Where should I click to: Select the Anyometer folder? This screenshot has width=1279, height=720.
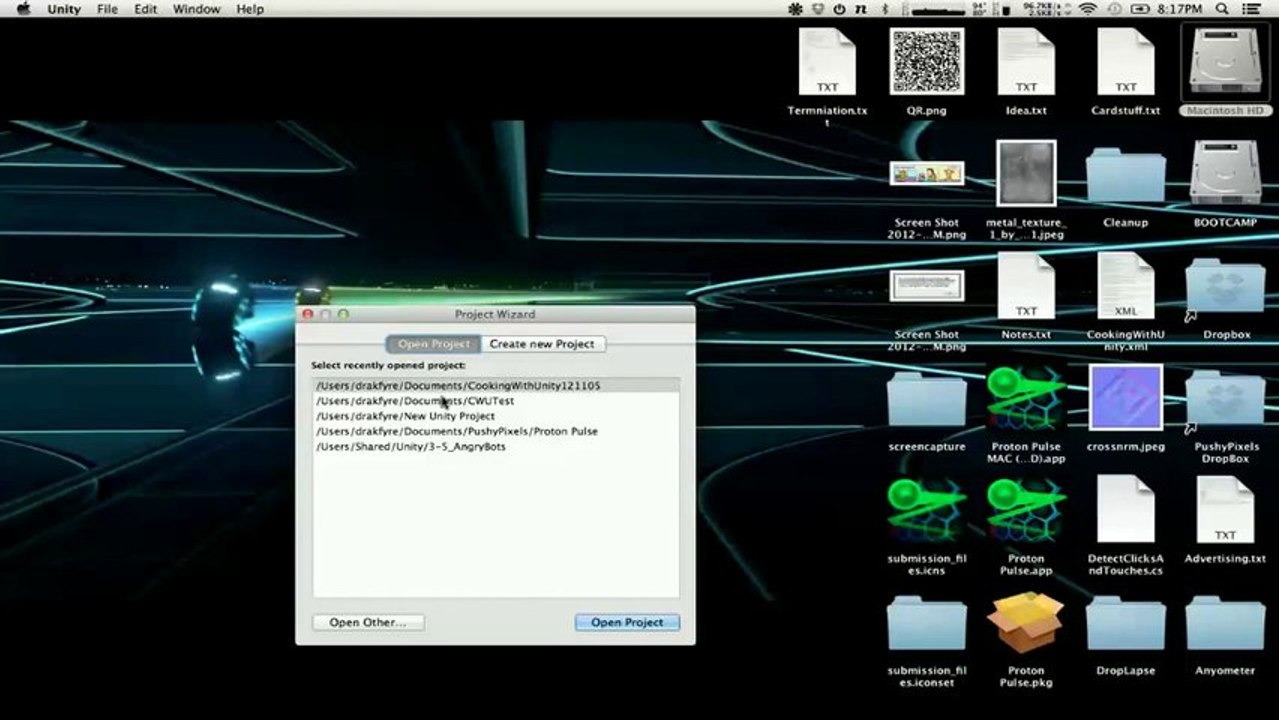point(1225,624)
